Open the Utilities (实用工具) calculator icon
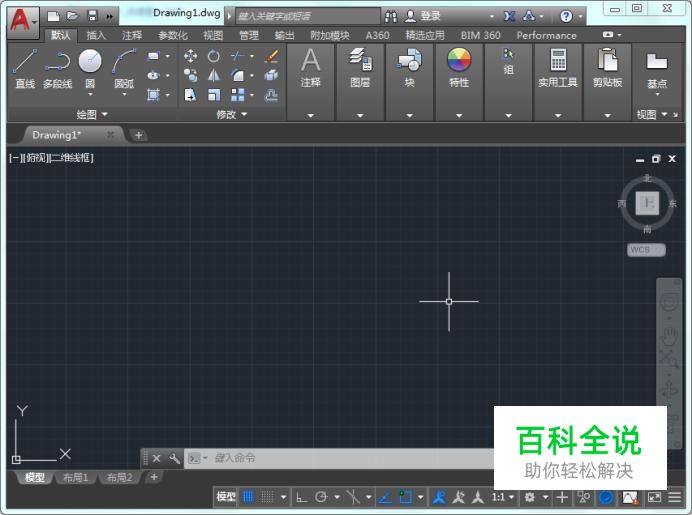The image size is (692, 515). tap(558, 62)
